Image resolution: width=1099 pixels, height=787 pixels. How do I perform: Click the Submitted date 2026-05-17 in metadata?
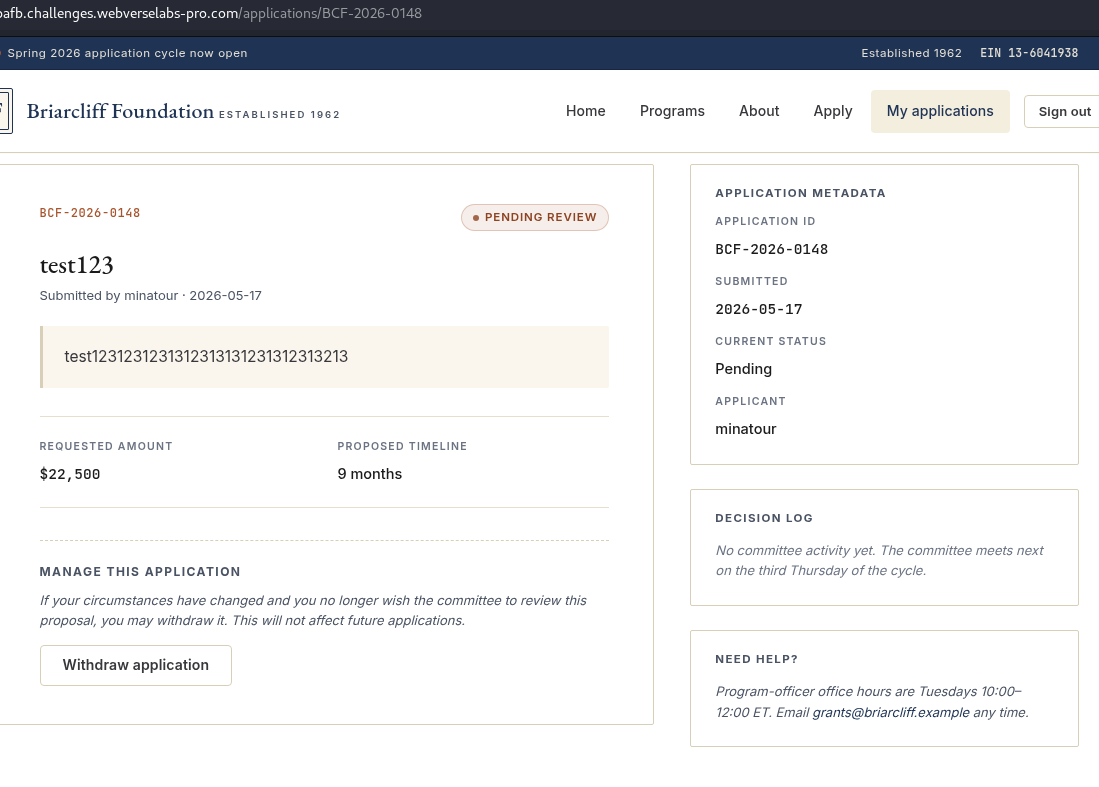point(759,309)
